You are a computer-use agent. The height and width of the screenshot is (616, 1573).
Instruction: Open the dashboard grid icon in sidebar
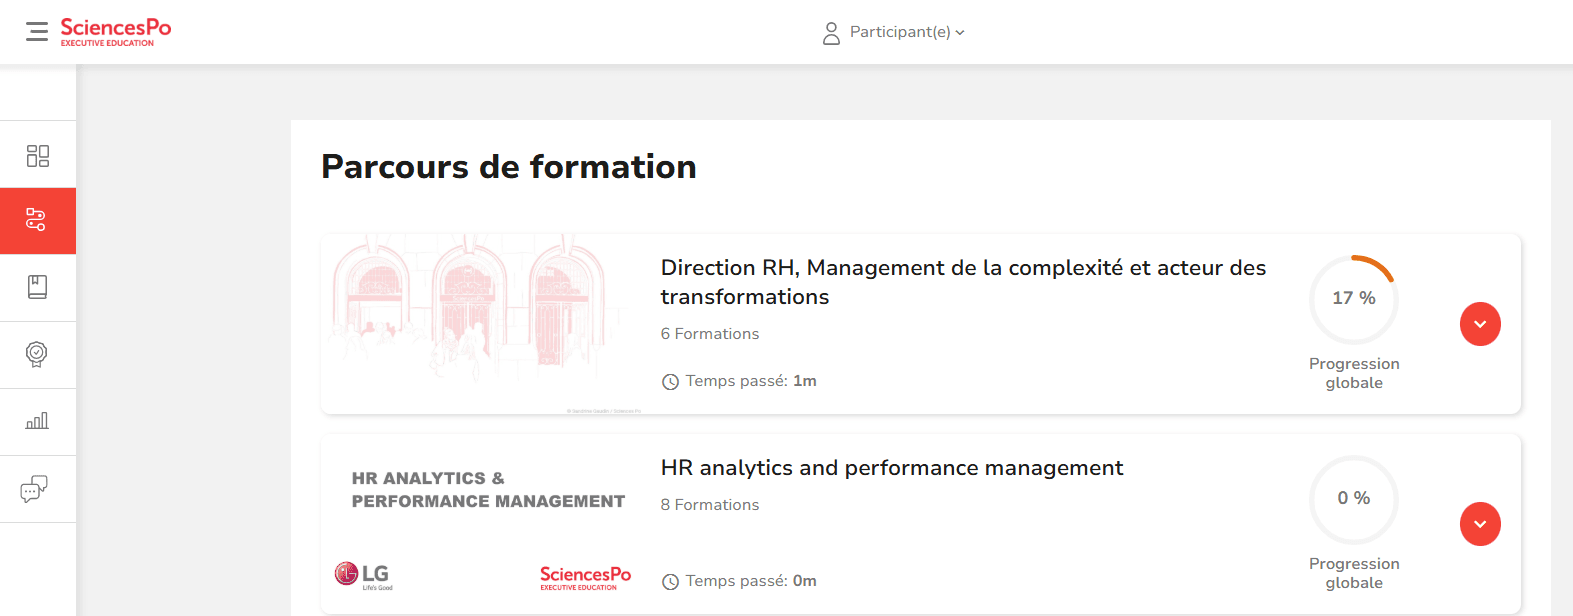pos(38,155)
